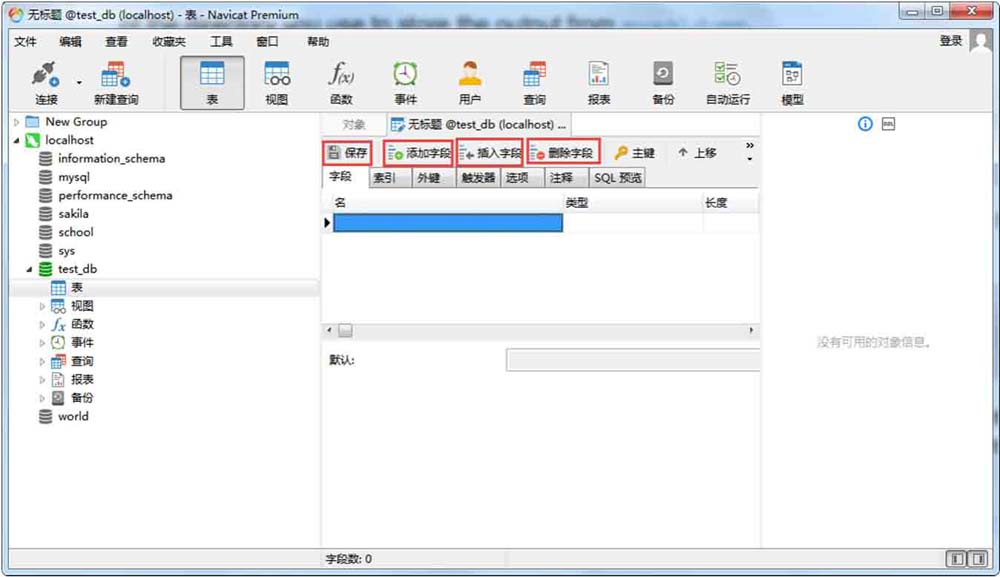Open the 窗口 menu
Image resolution: width=1000 pixels, height=577 pixels.
[x=267, y=41]
